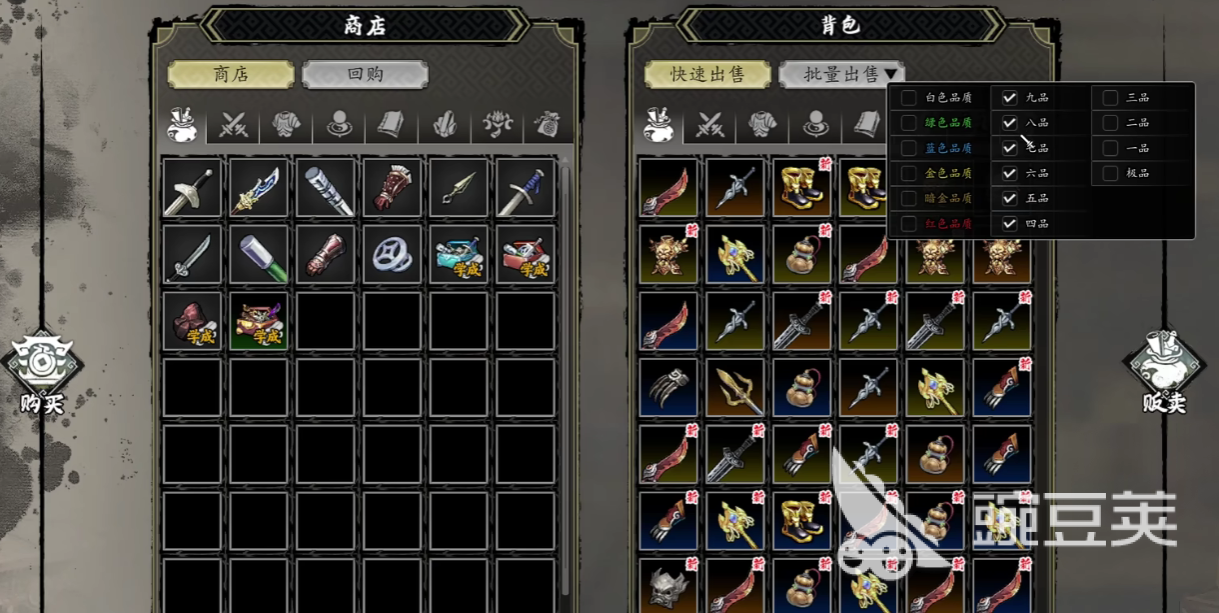The image size is (1219, 613).
Task: Open the armor category tab in shop
Action: 286,125
